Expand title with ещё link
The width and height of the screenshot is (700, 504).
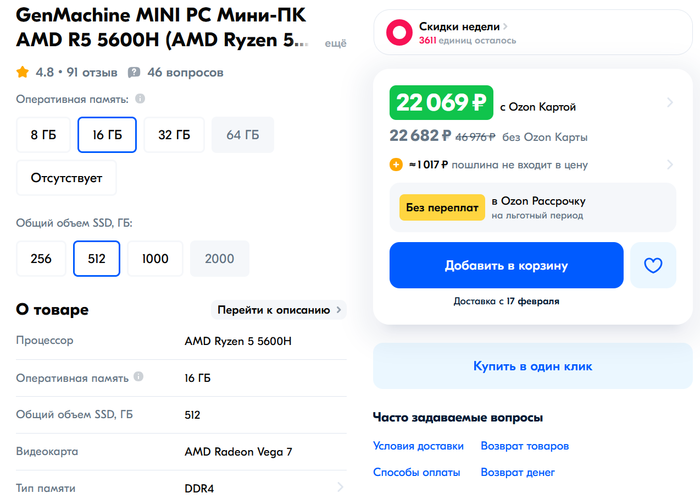(x=335, y=43)
